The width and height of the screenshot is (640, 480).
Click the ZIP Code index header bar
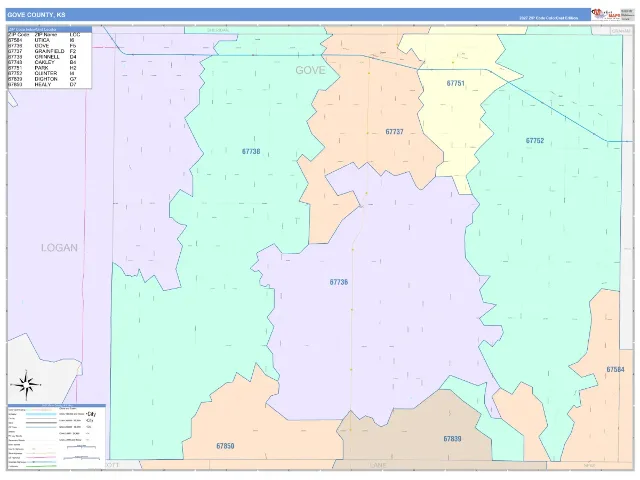click(49, 29)
